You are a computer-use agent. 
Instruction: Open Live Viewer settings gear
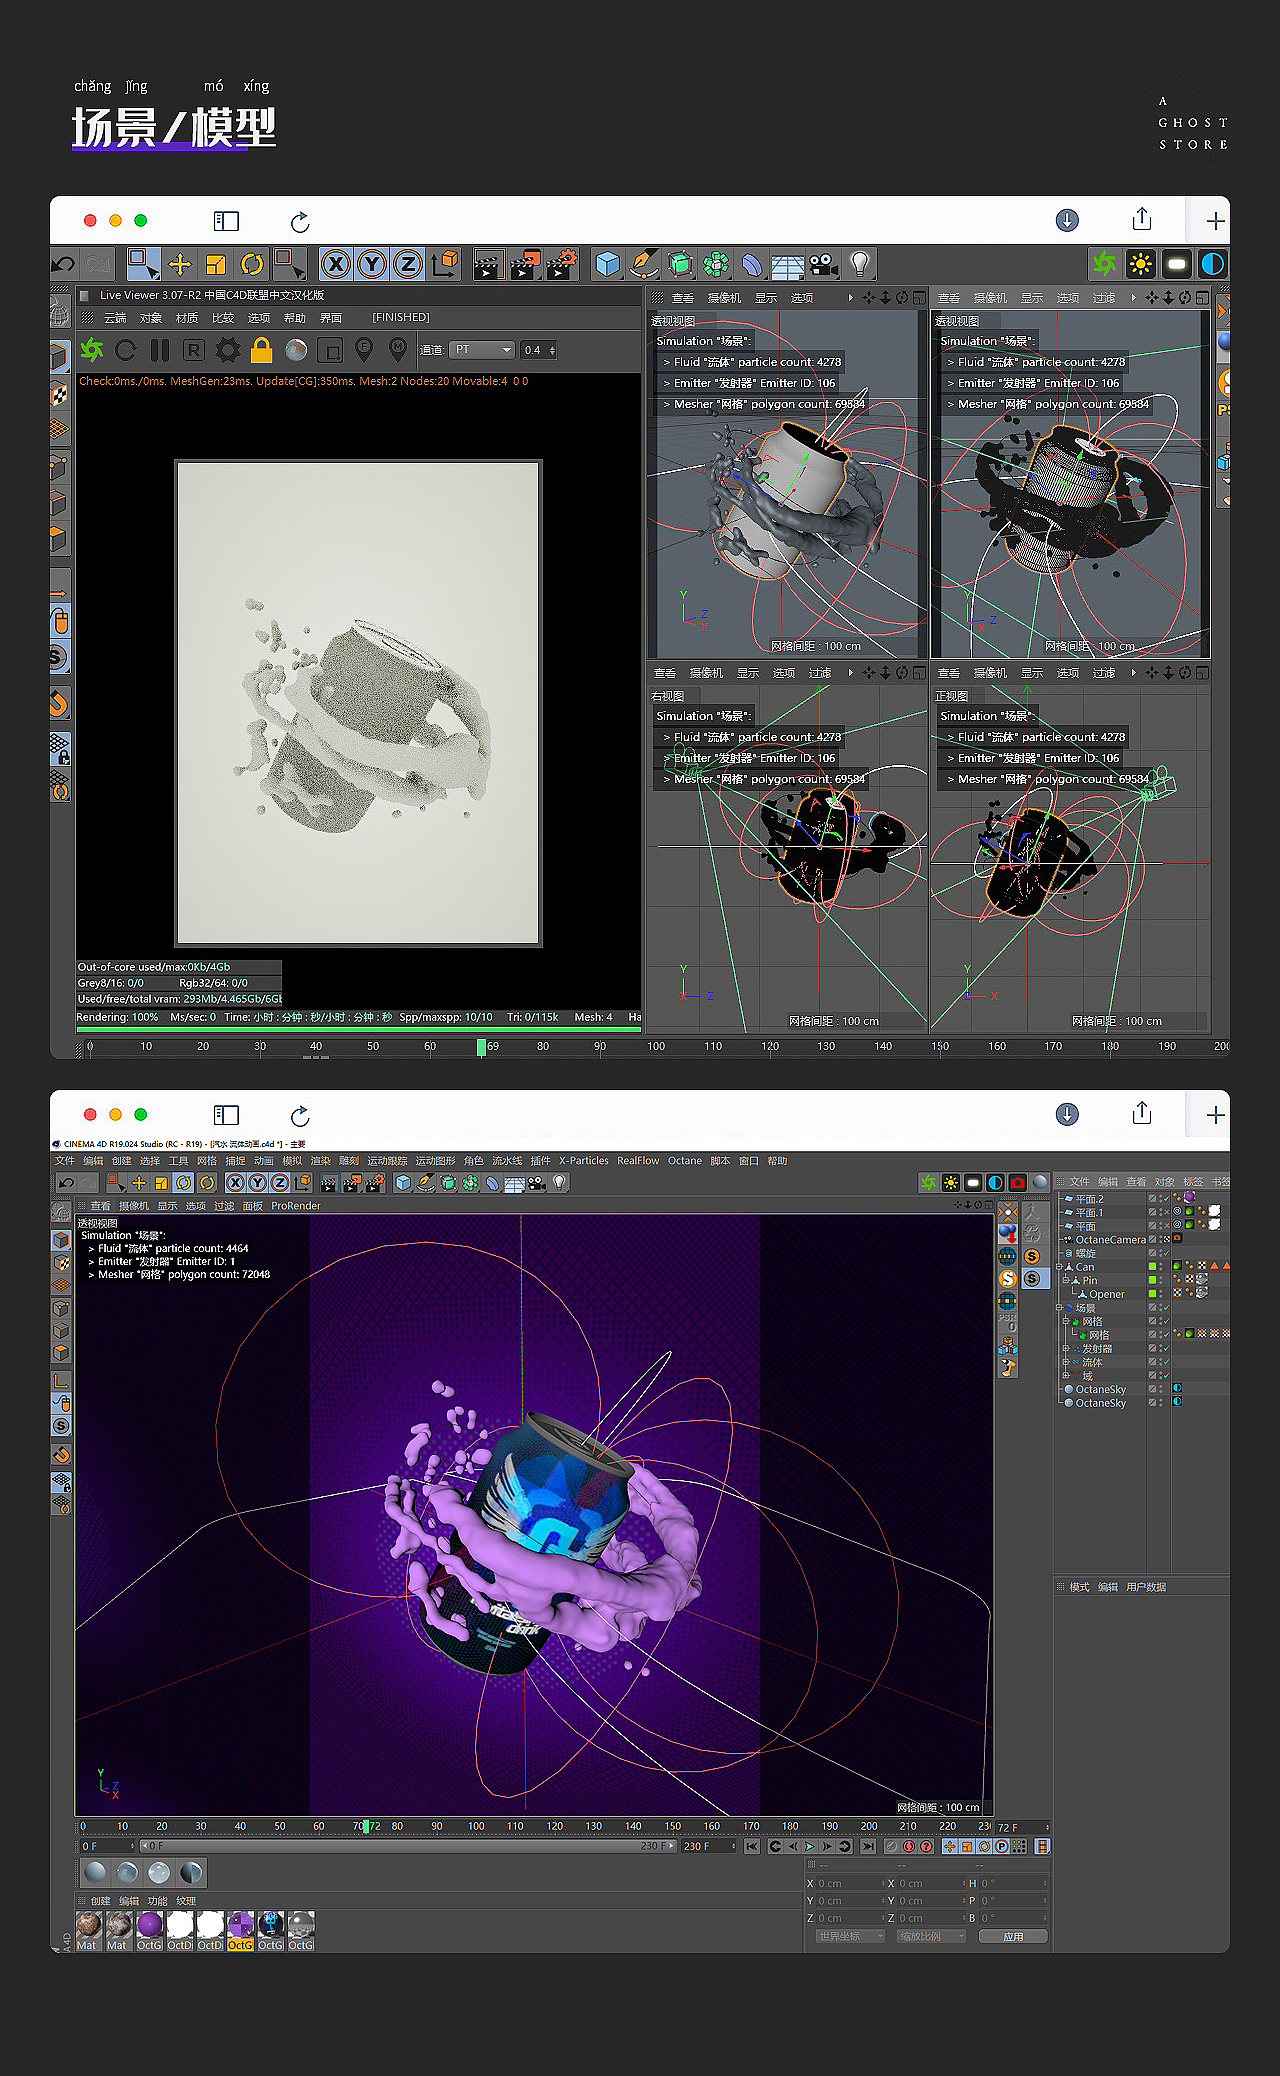[x=228, y=350]
